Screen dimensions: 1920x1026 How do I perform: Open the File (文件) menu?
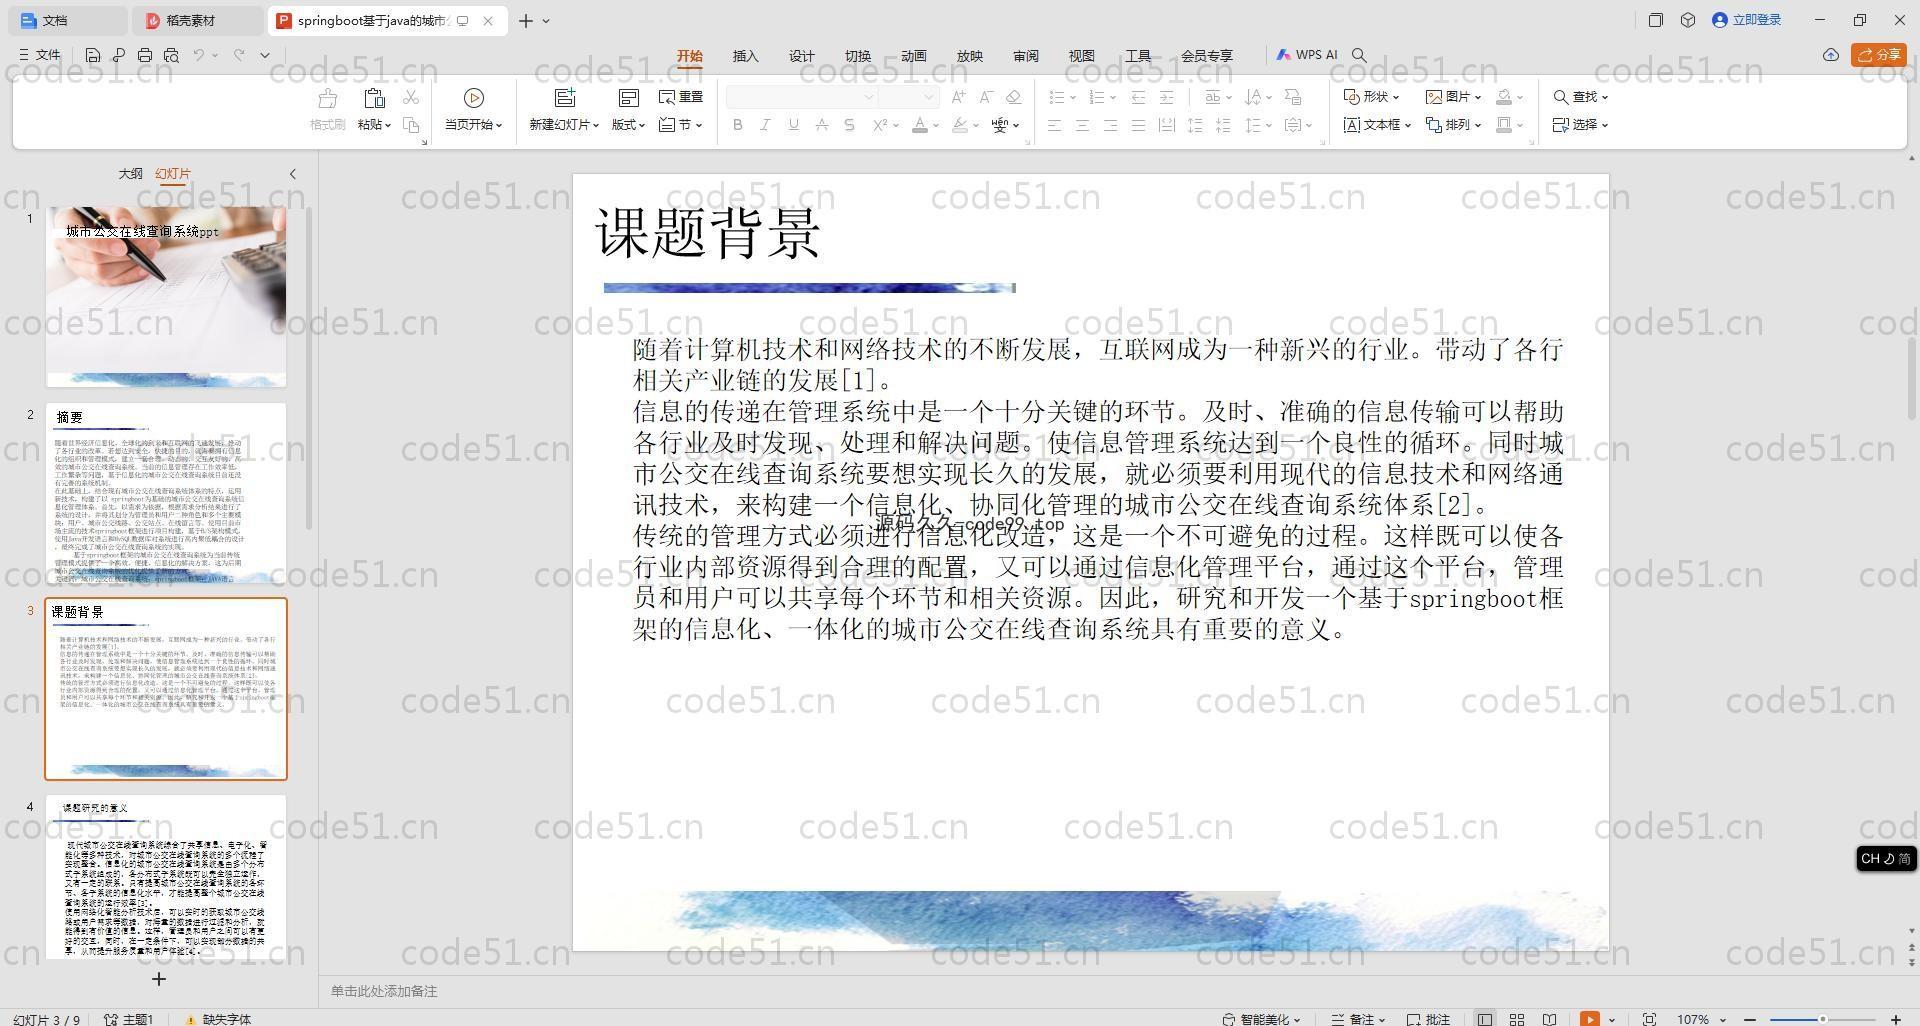pyautogui.click(x=40, y=55)
